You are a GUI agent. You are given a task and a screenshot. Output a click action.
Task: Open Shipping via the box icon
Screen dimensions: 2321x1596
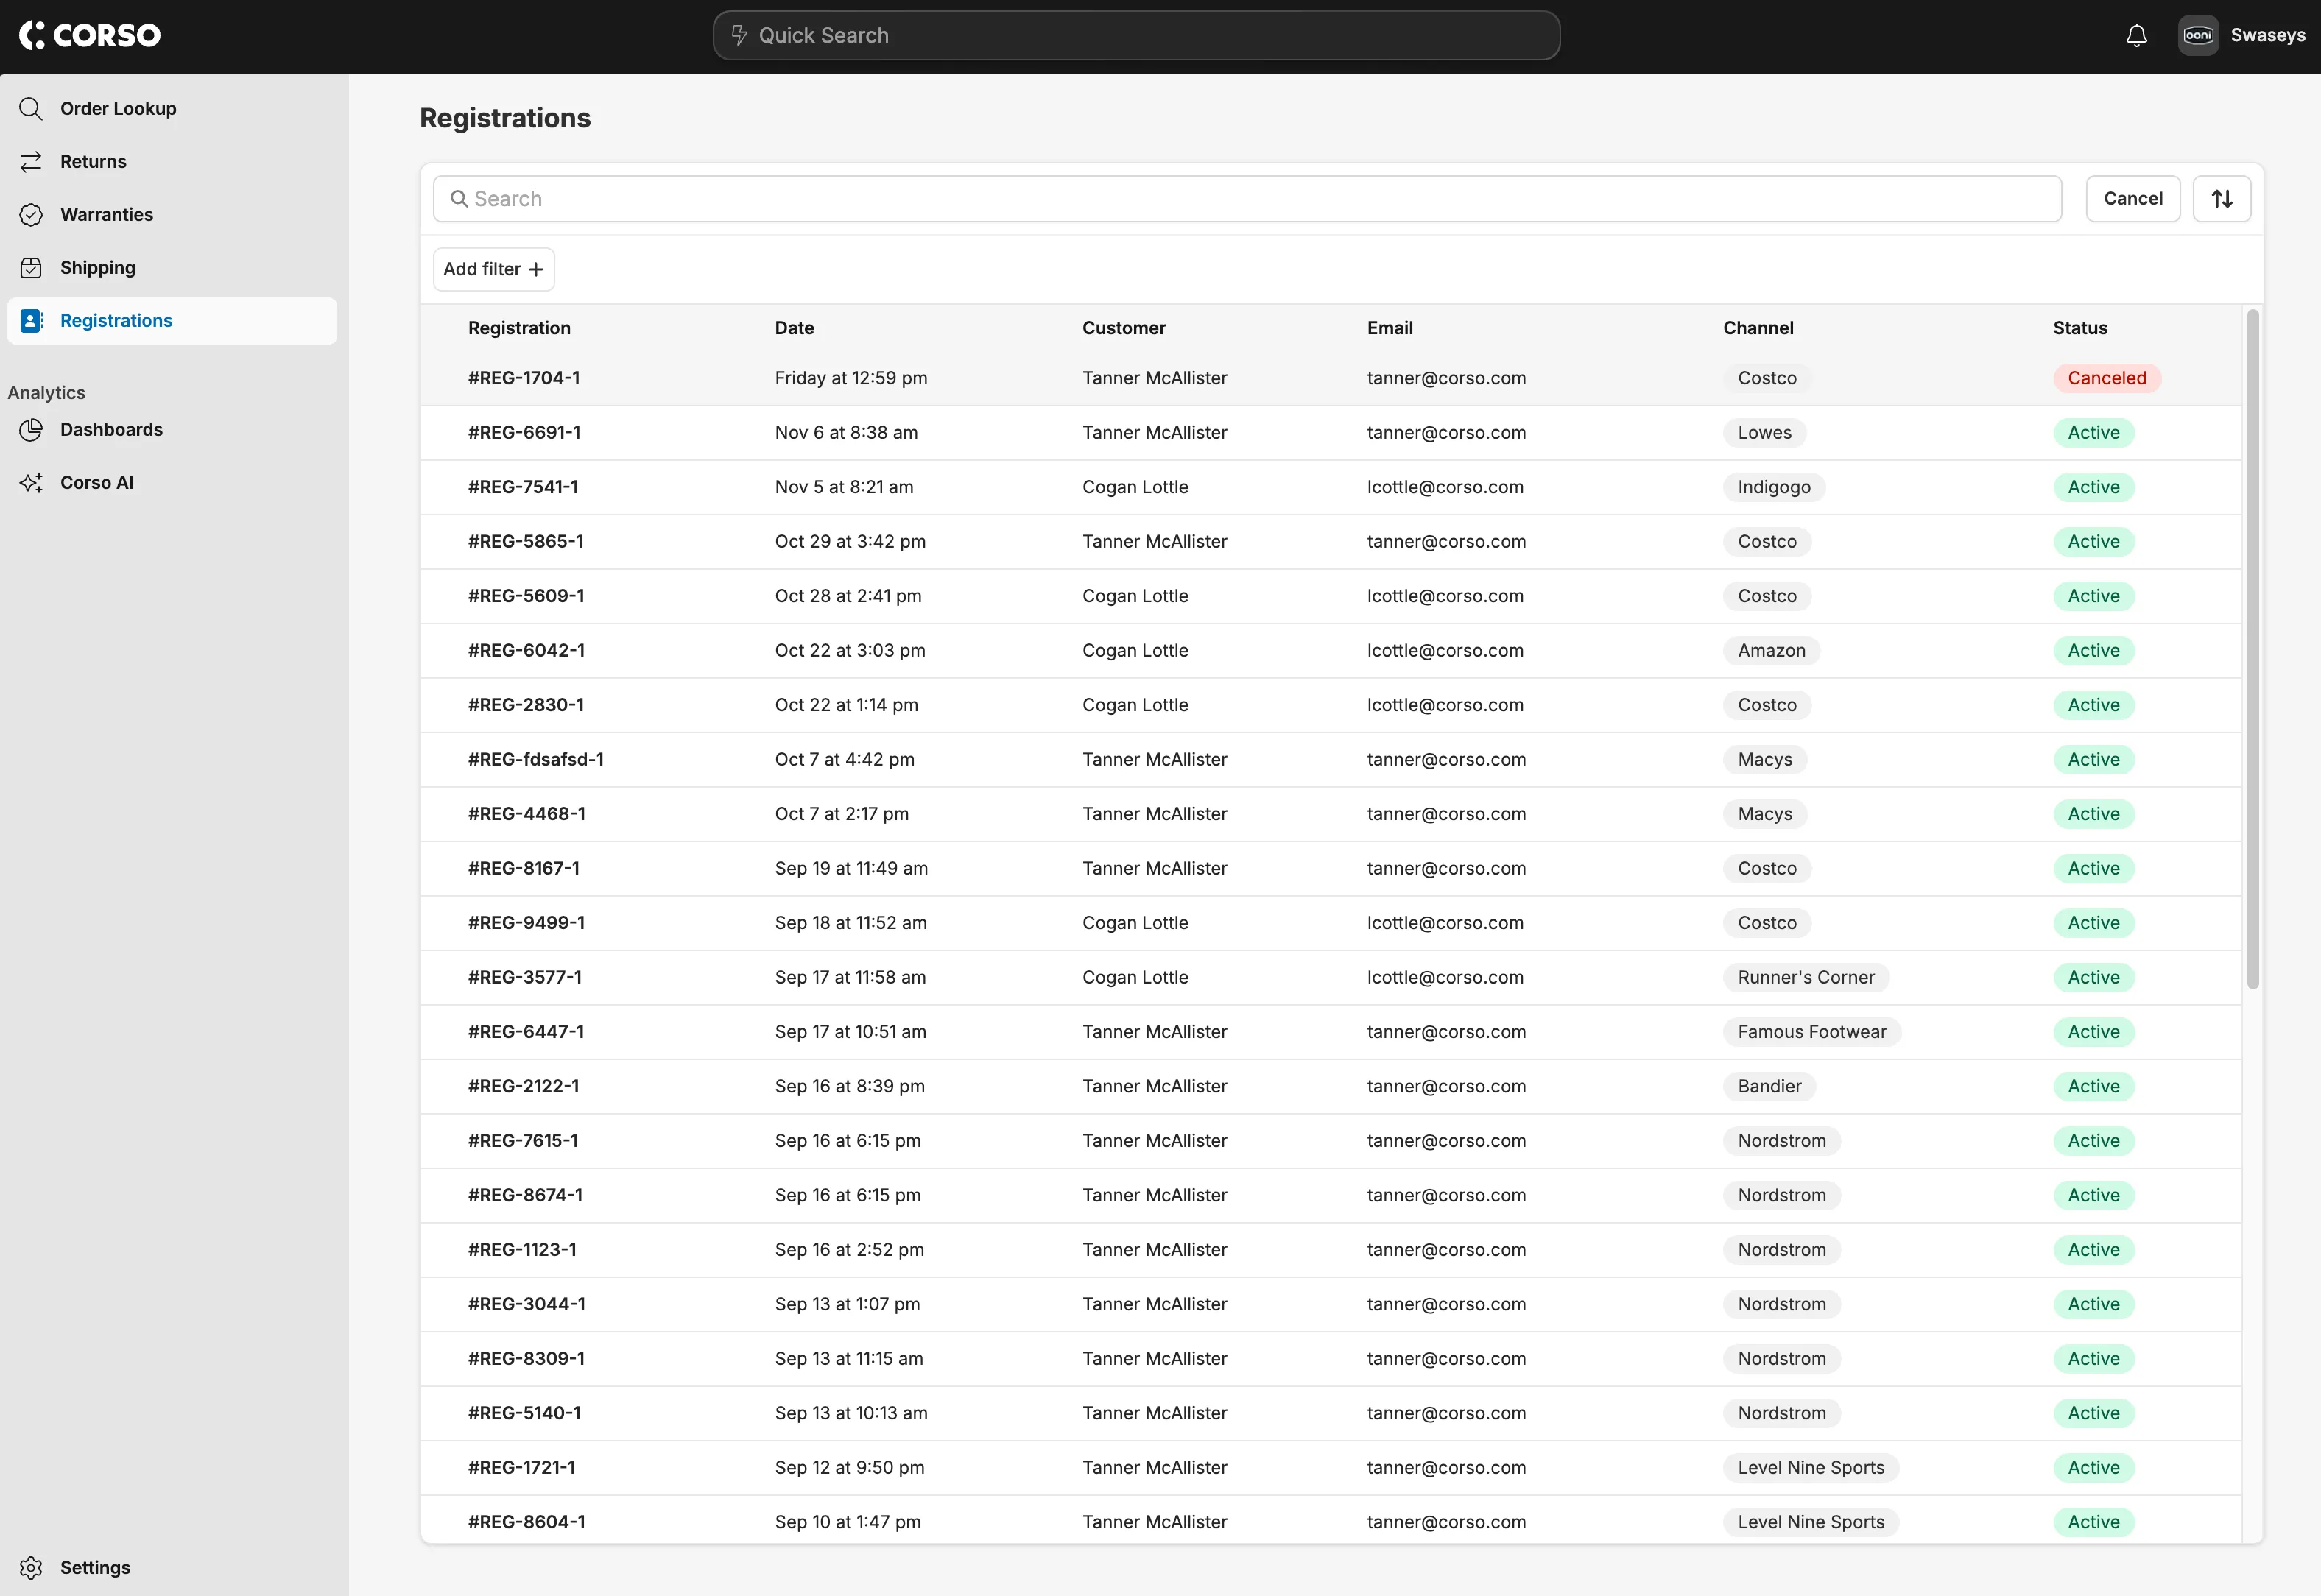31,267
